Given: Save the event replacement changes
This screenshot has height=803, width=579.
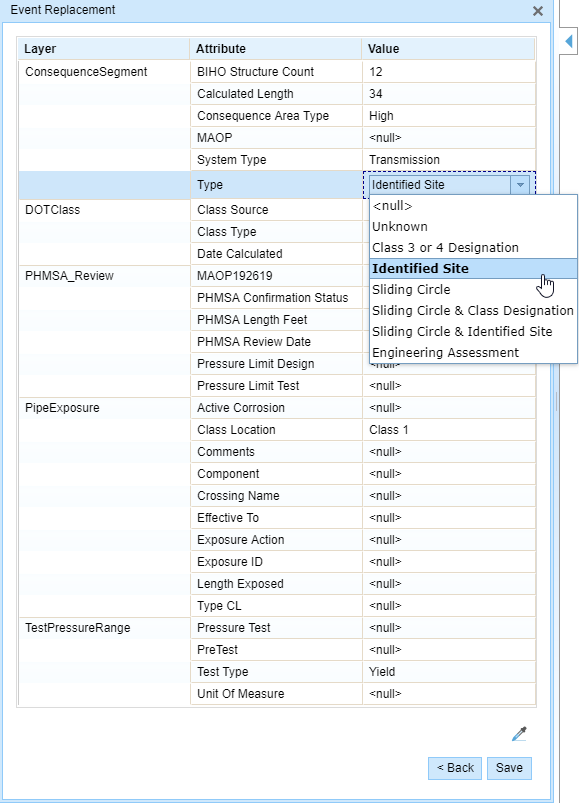Looking at the screenshot, I should 509,768.
